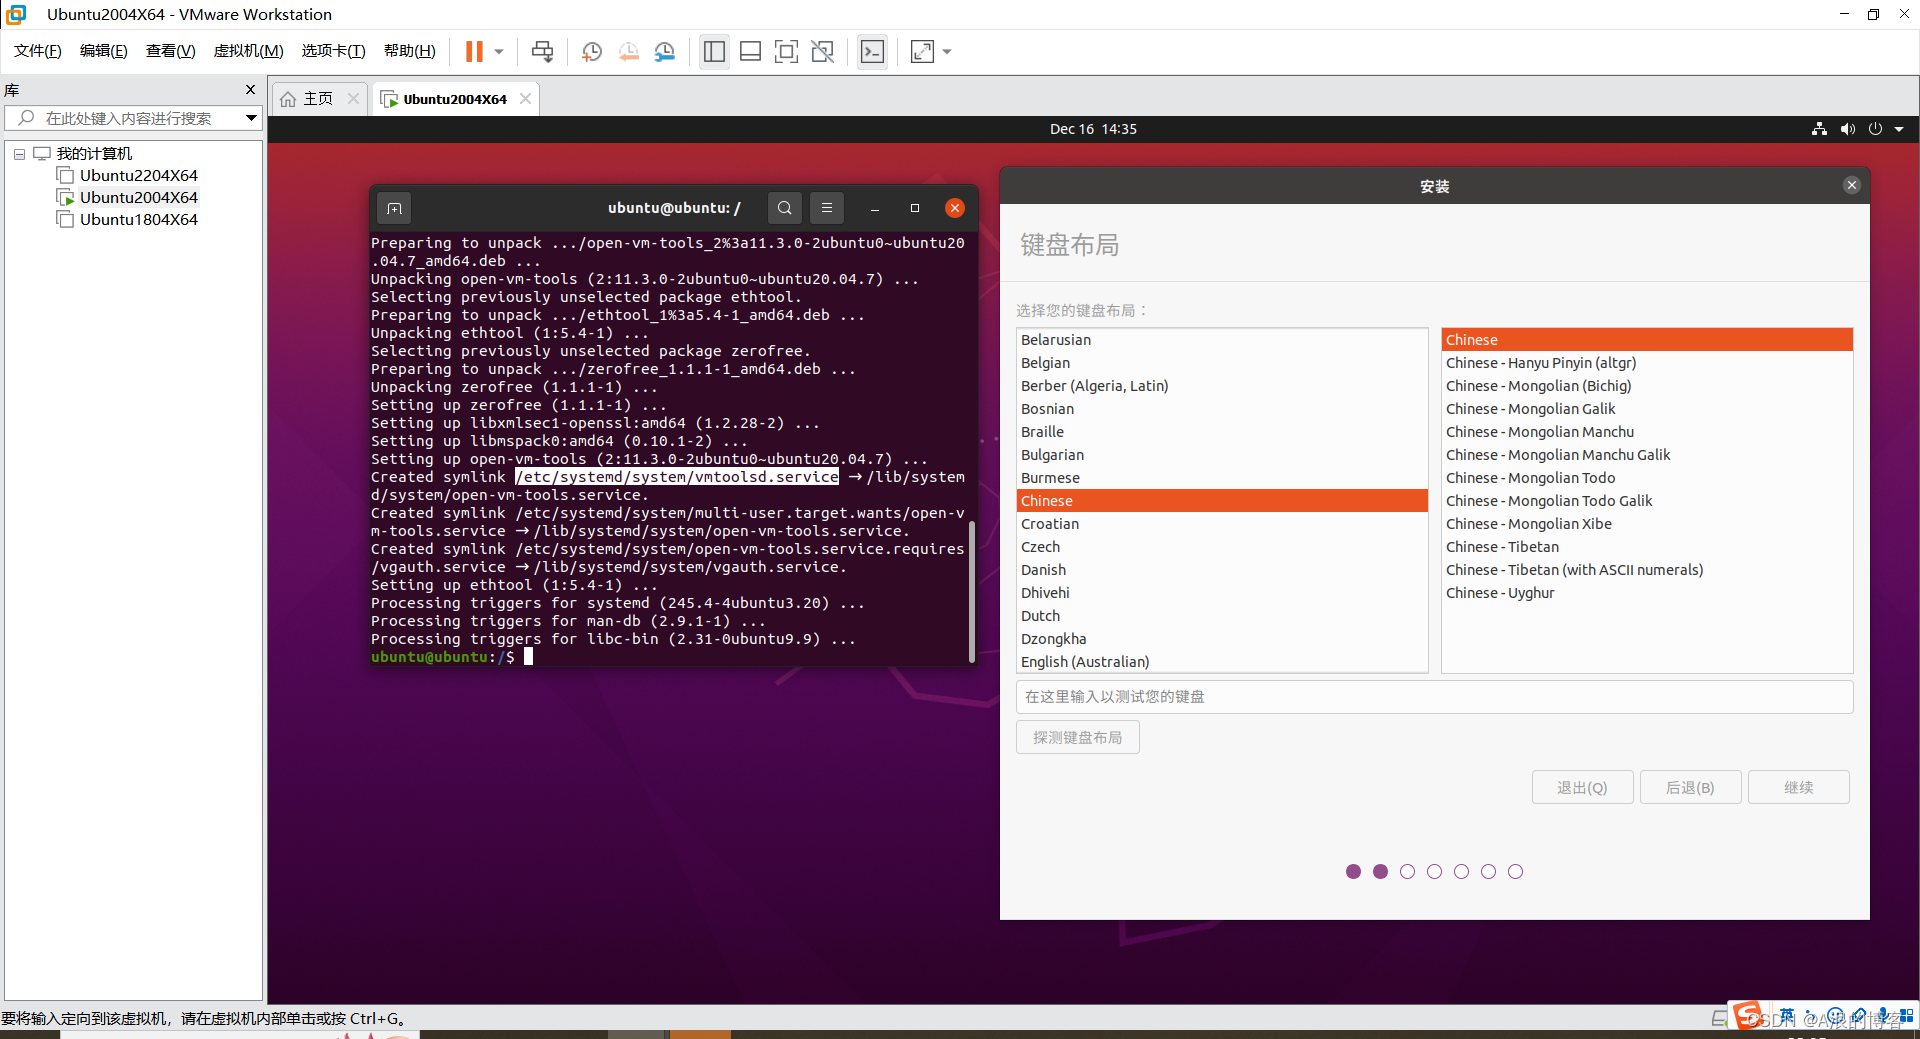Click Ubuntu volume icon in top bar
The image size is (1920, 1039).
(1848, 129)
